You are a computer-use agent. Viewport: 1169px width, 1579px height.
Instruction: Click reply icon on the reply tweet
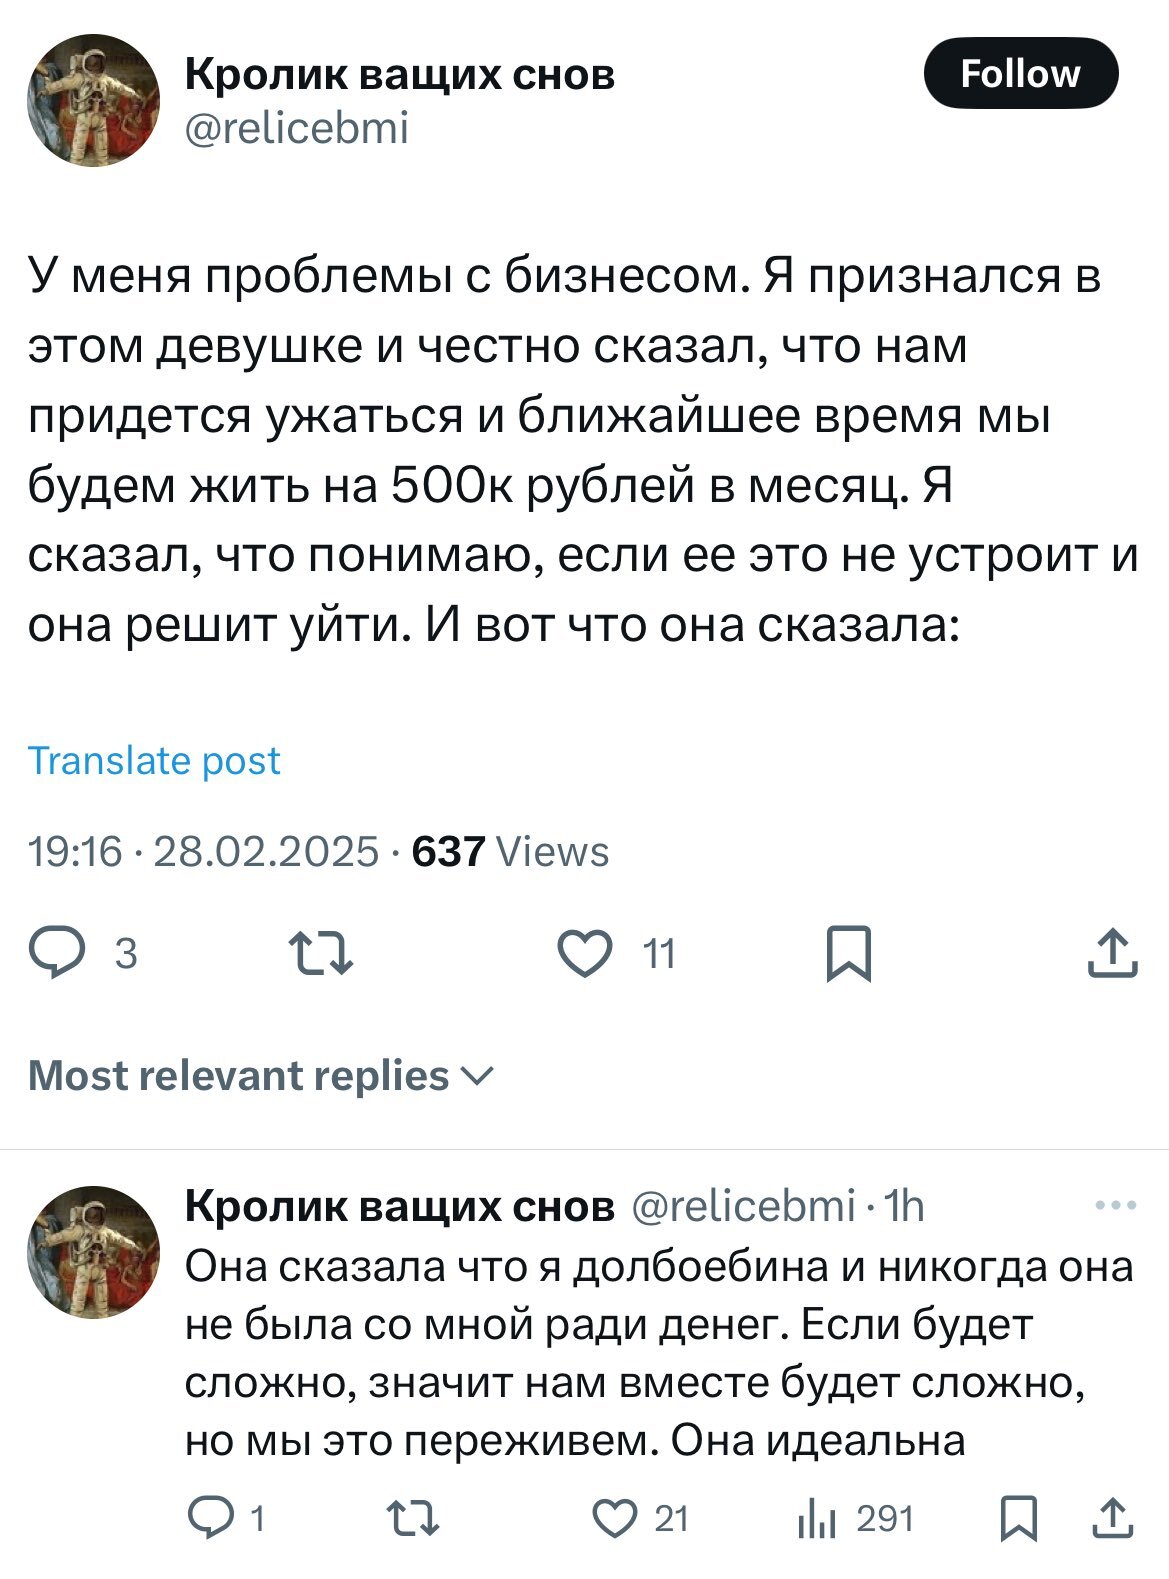[x=210, y=1518]
